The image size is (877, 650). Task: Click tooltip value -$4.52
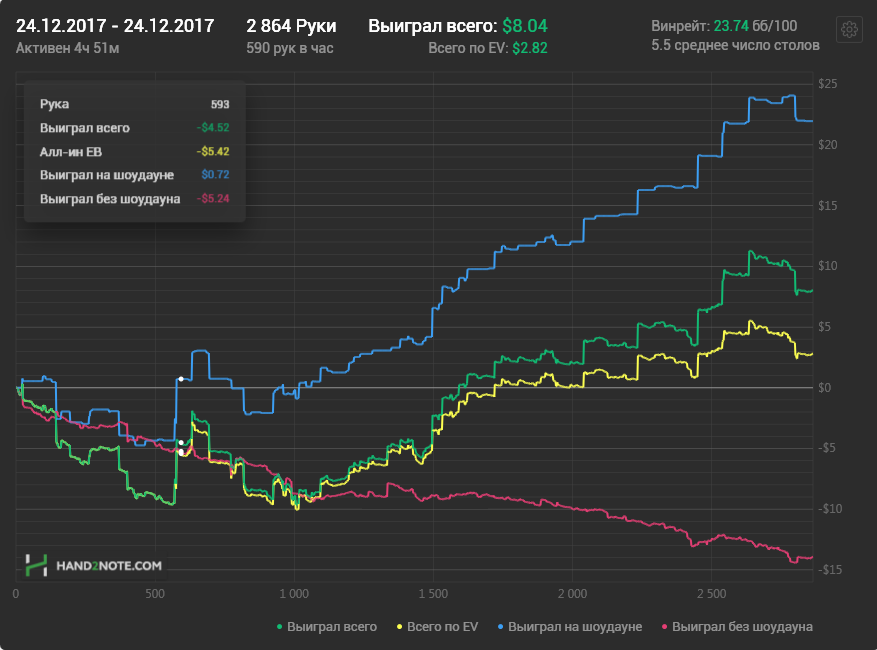pyautogui.click(x=213, y=128)
